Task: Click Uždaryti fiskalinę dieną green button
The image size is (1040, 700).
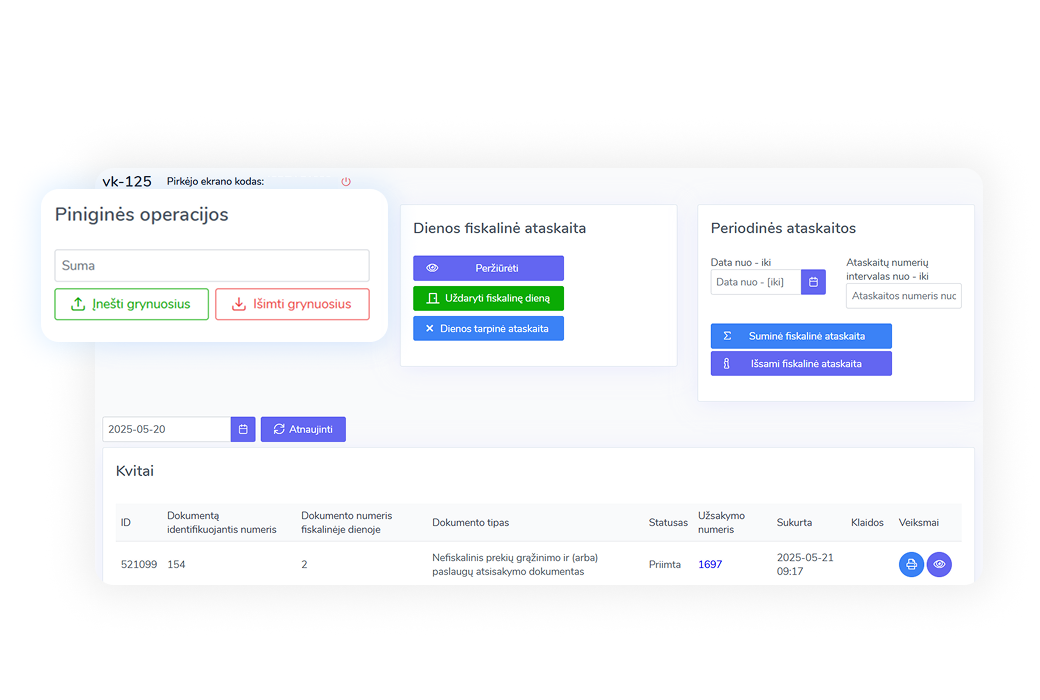Action: coord(488,298)
